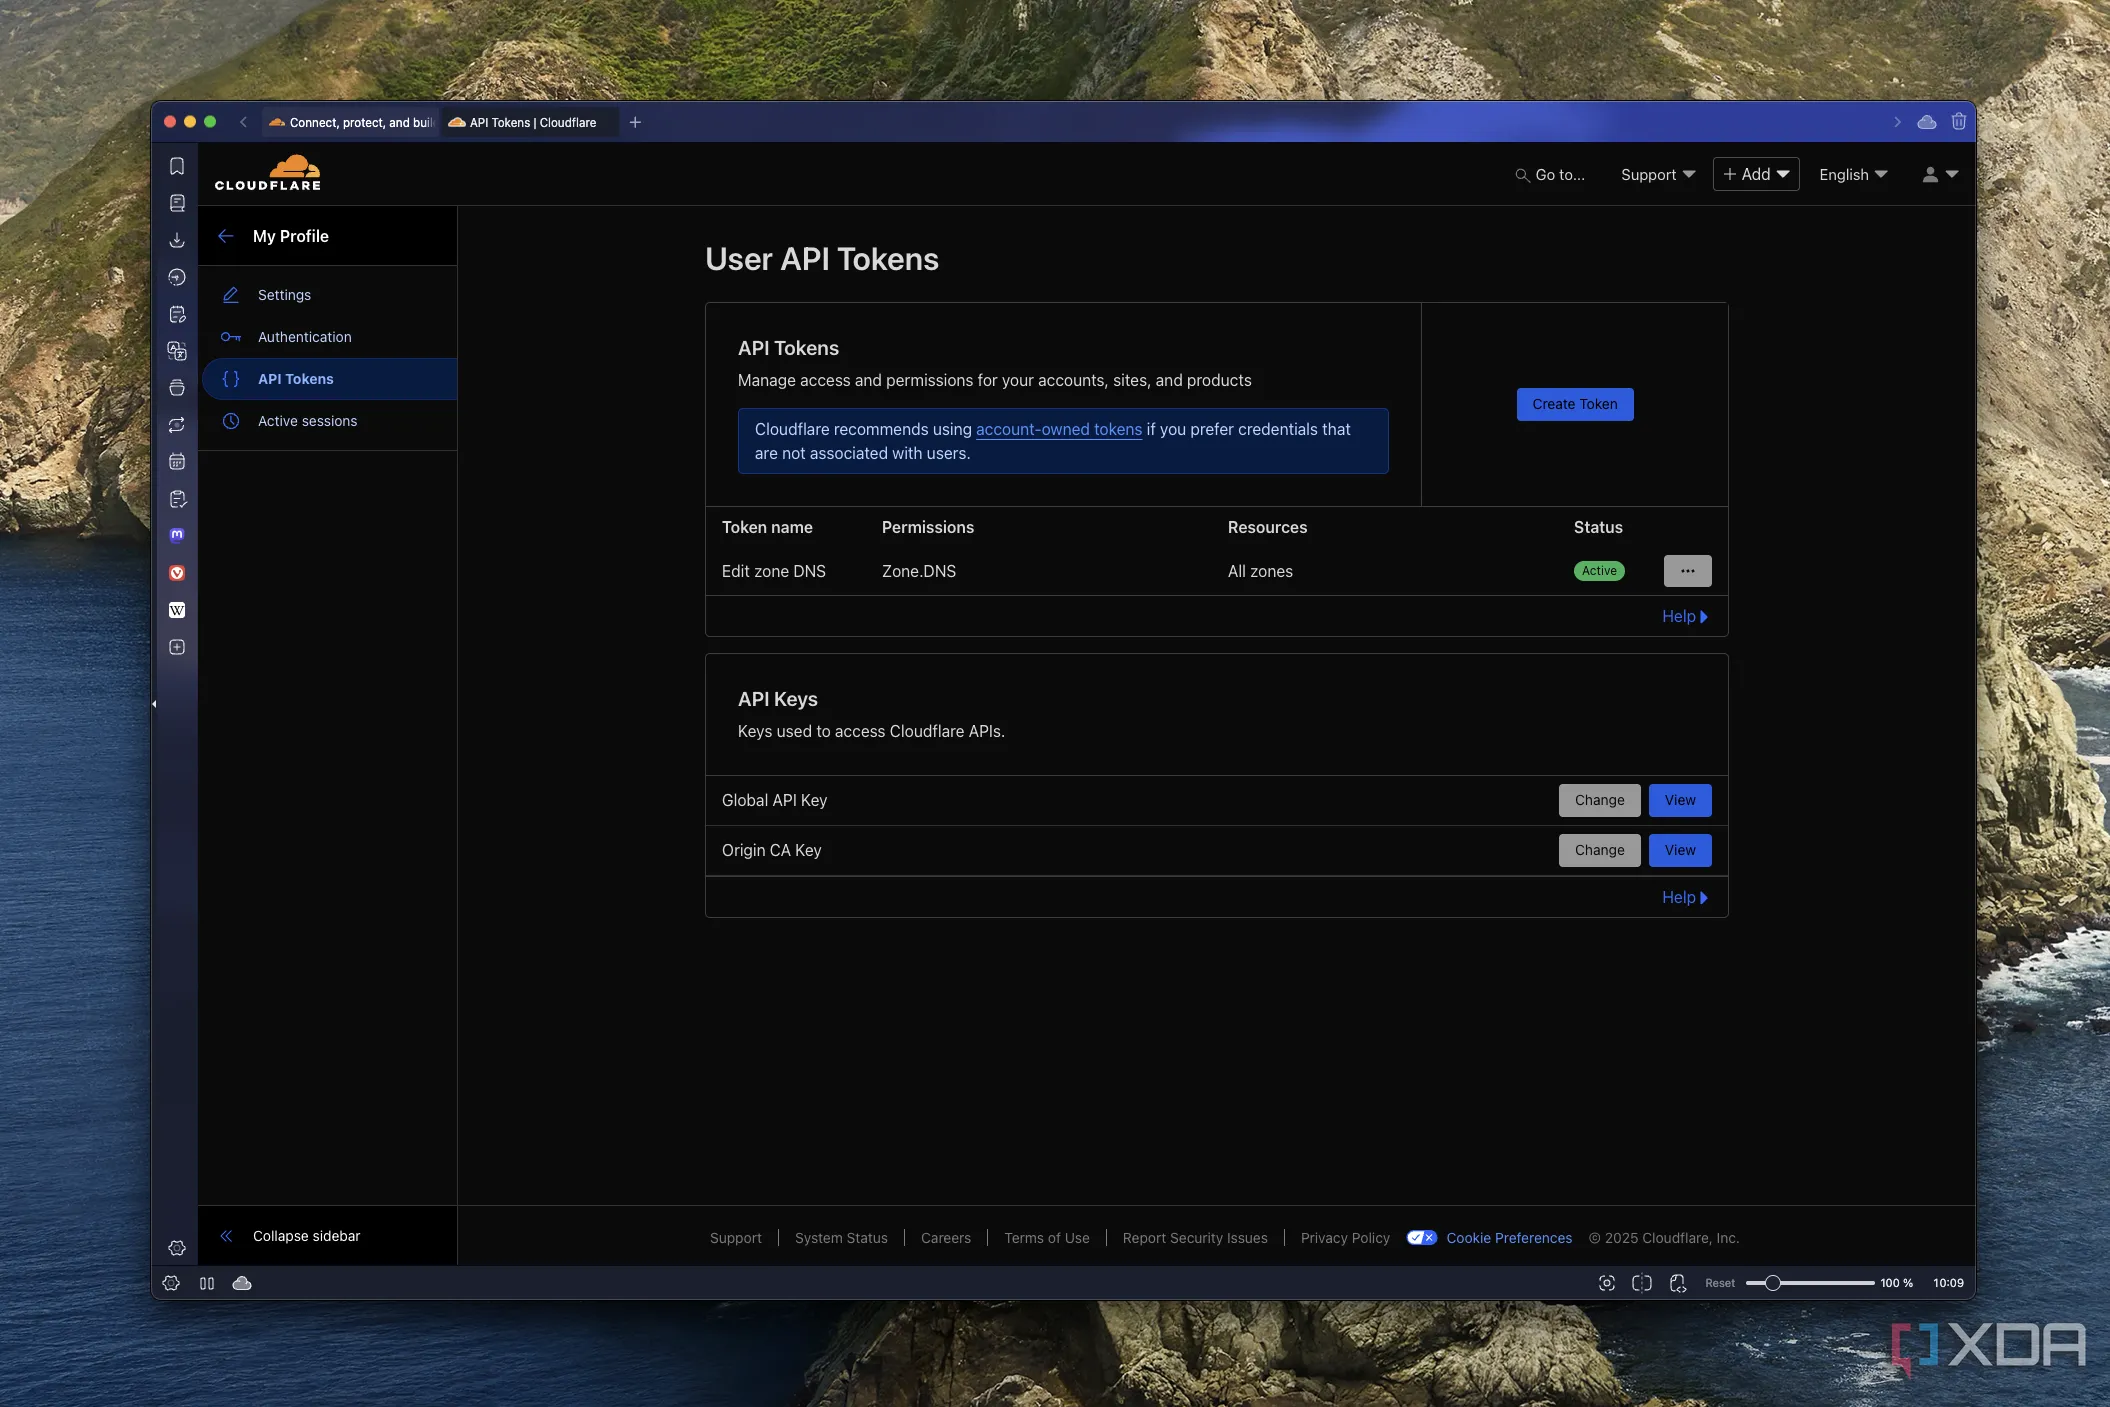Screen dimensions: 2110x1407
Task: Toggle panel visibility in status bar
Action: tap(207, 1283)
